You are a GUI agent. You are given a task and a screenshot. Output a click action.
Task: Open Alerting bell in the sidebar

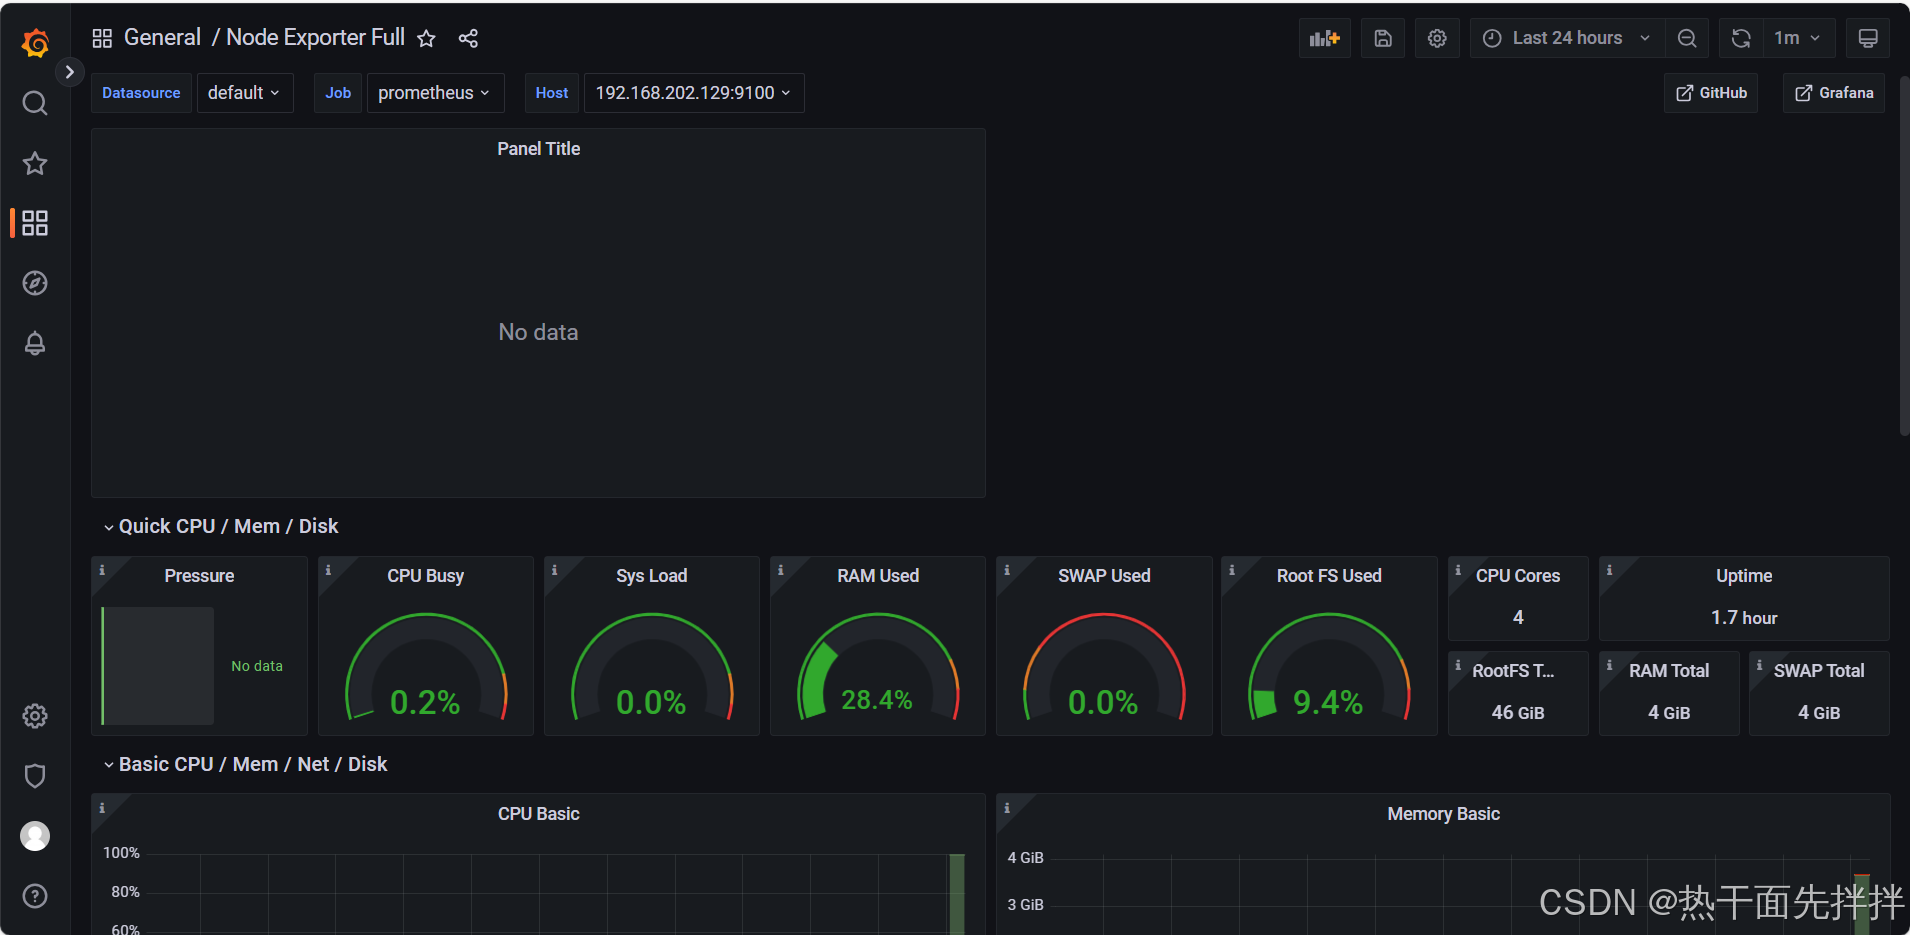35,343
